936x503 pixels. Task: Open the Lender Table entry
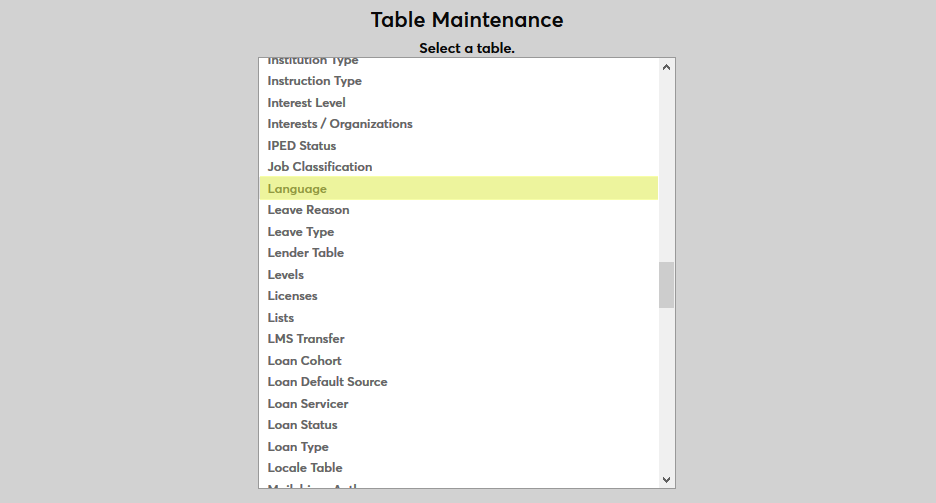click(x=306, y=253)
